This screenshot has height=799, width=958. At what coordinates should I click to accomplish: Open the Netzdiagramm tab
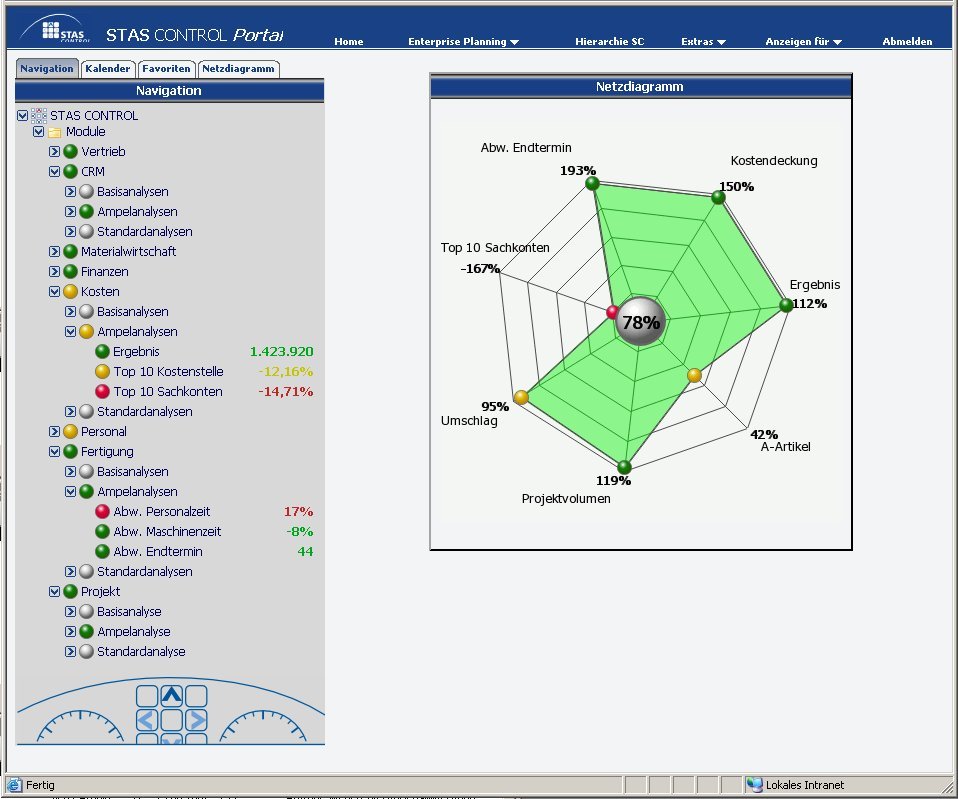coord(238,68)
